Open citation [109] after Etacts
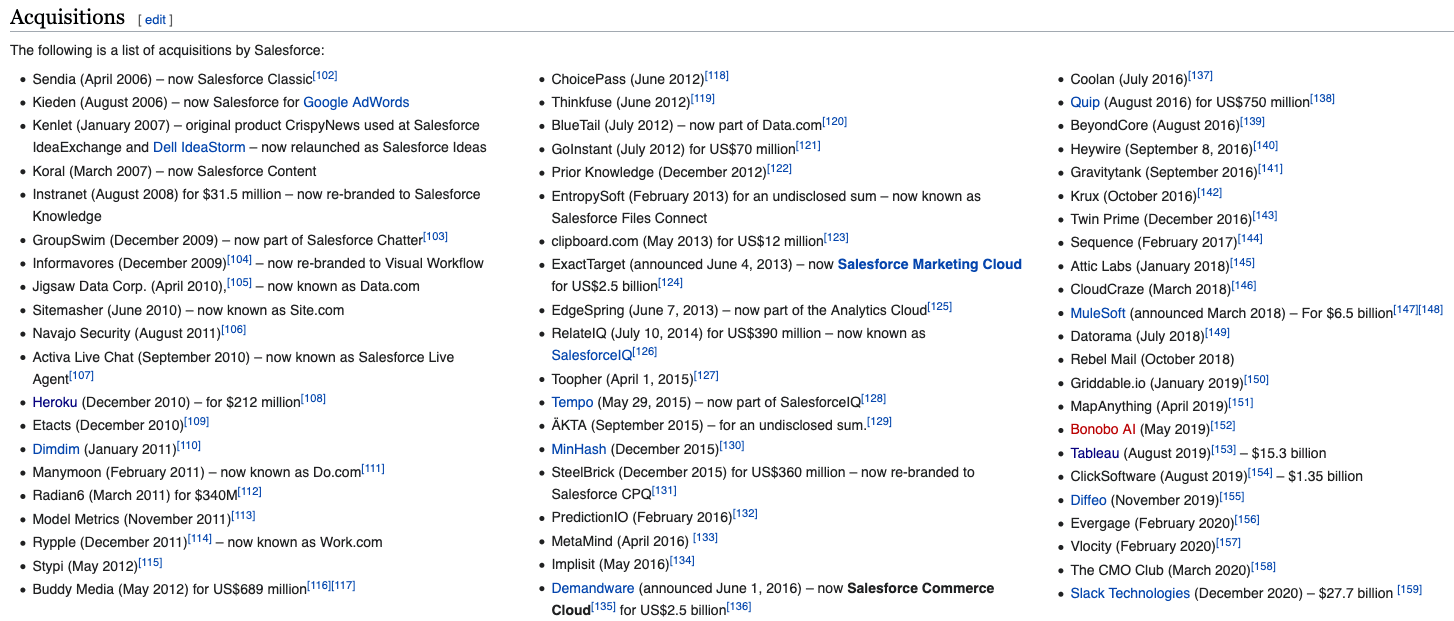Image resolution: width=1454 pixels, height=621 pixels. 196,421
